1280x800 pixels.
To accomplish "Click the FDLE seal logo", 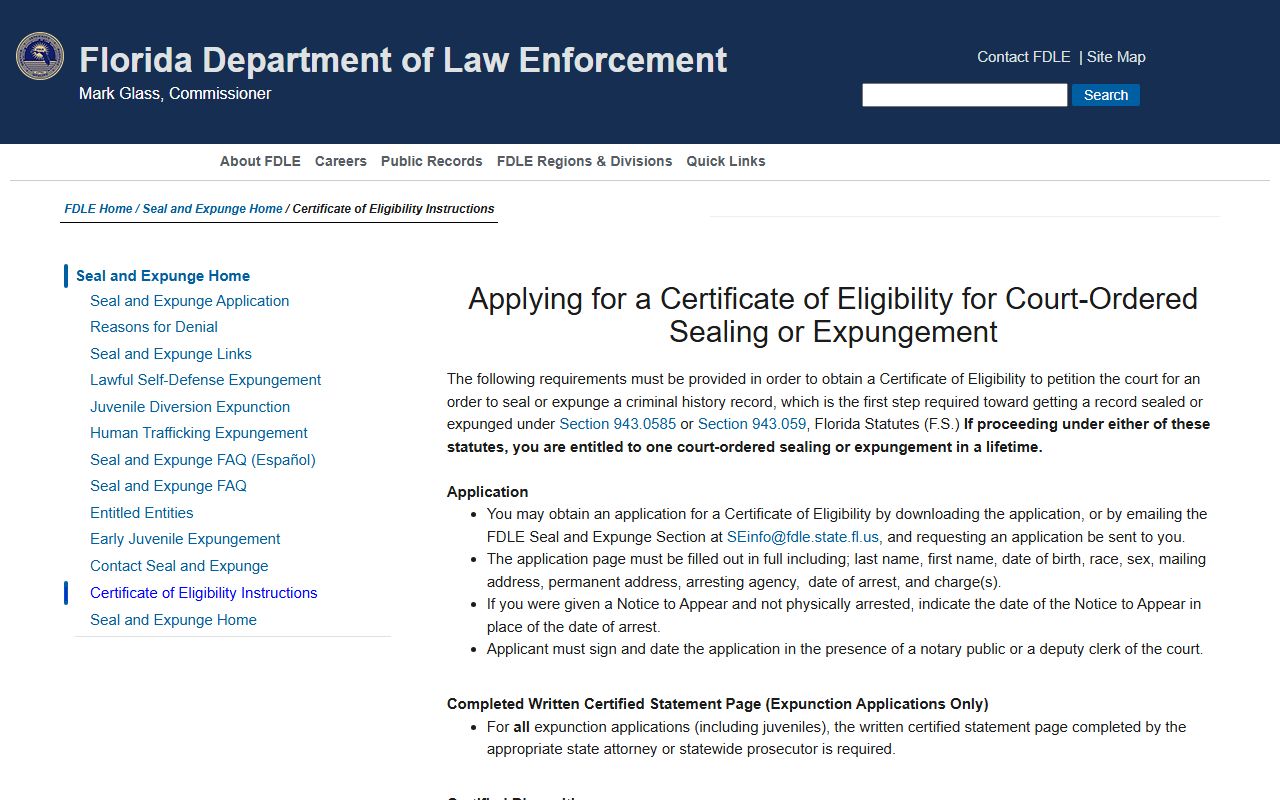I will click(40, 56).
